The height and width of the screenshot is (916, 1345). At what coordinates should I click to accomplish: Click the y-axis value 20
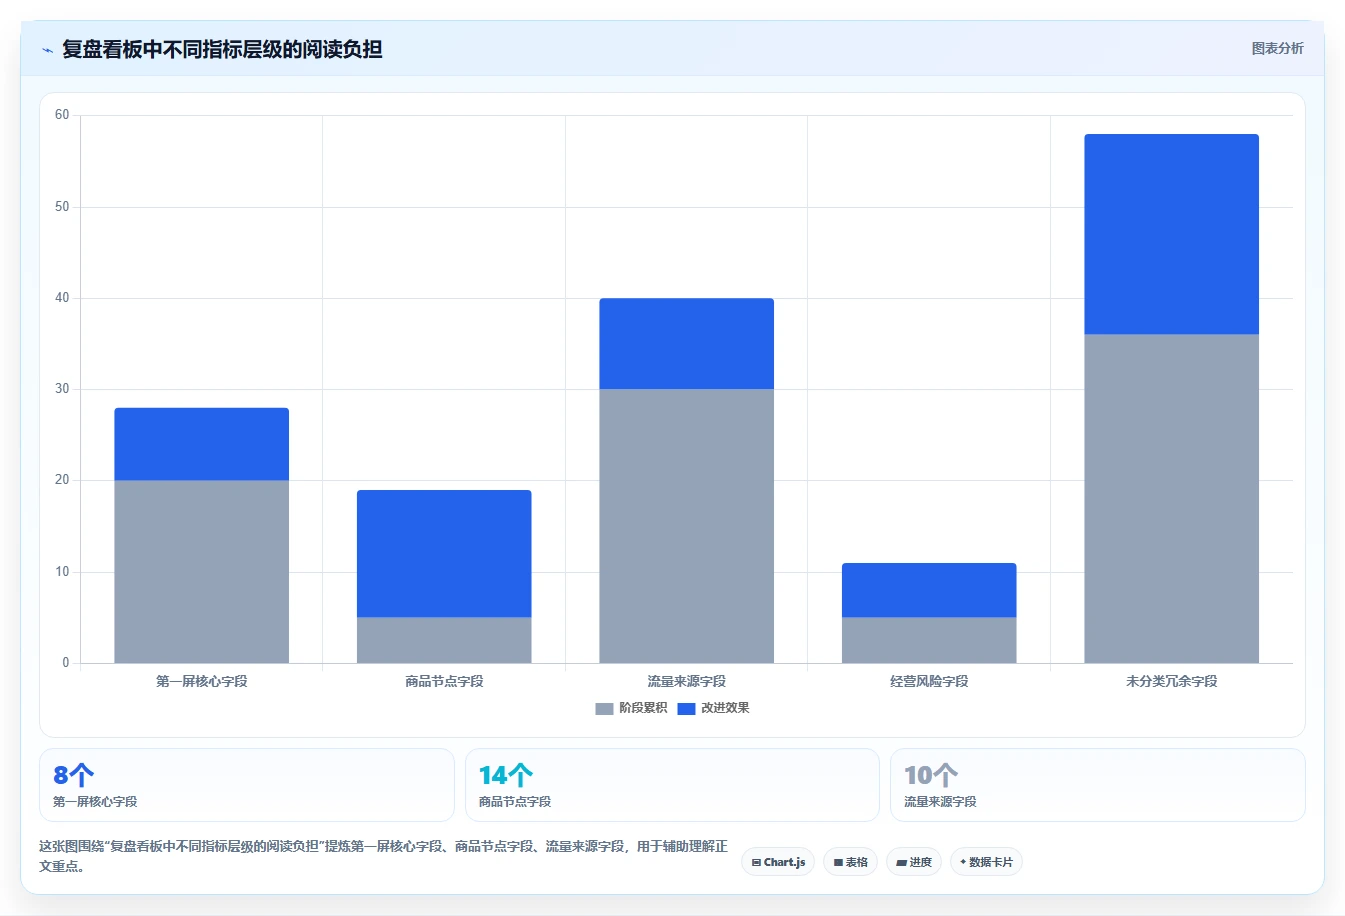62,480
